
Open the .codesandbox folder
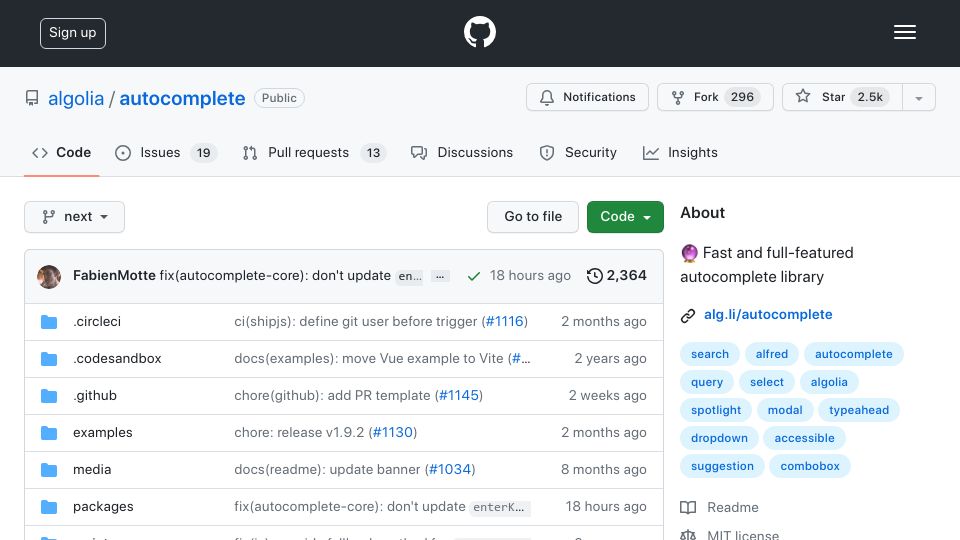click(117, 358)
